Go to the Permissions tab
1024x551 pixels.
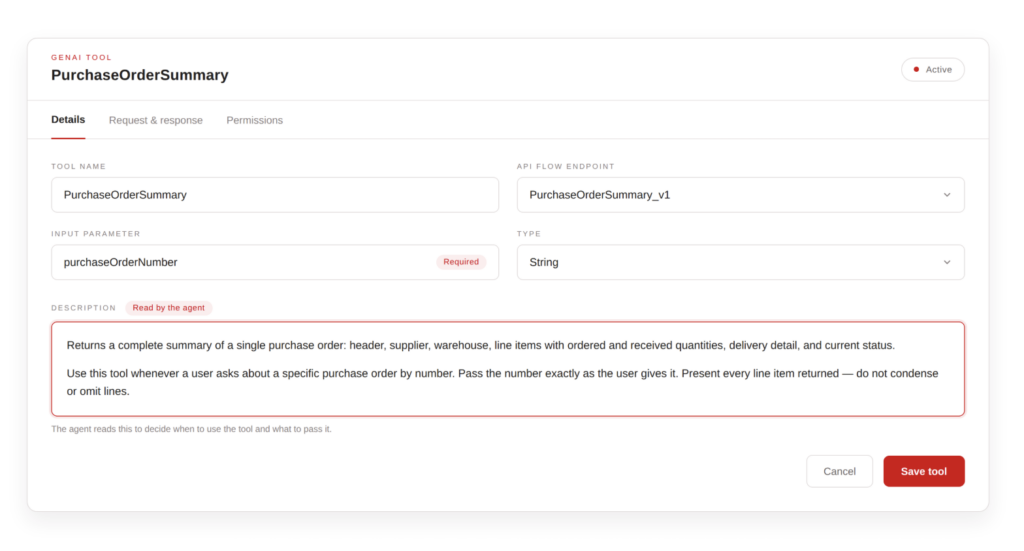[255, 120]
